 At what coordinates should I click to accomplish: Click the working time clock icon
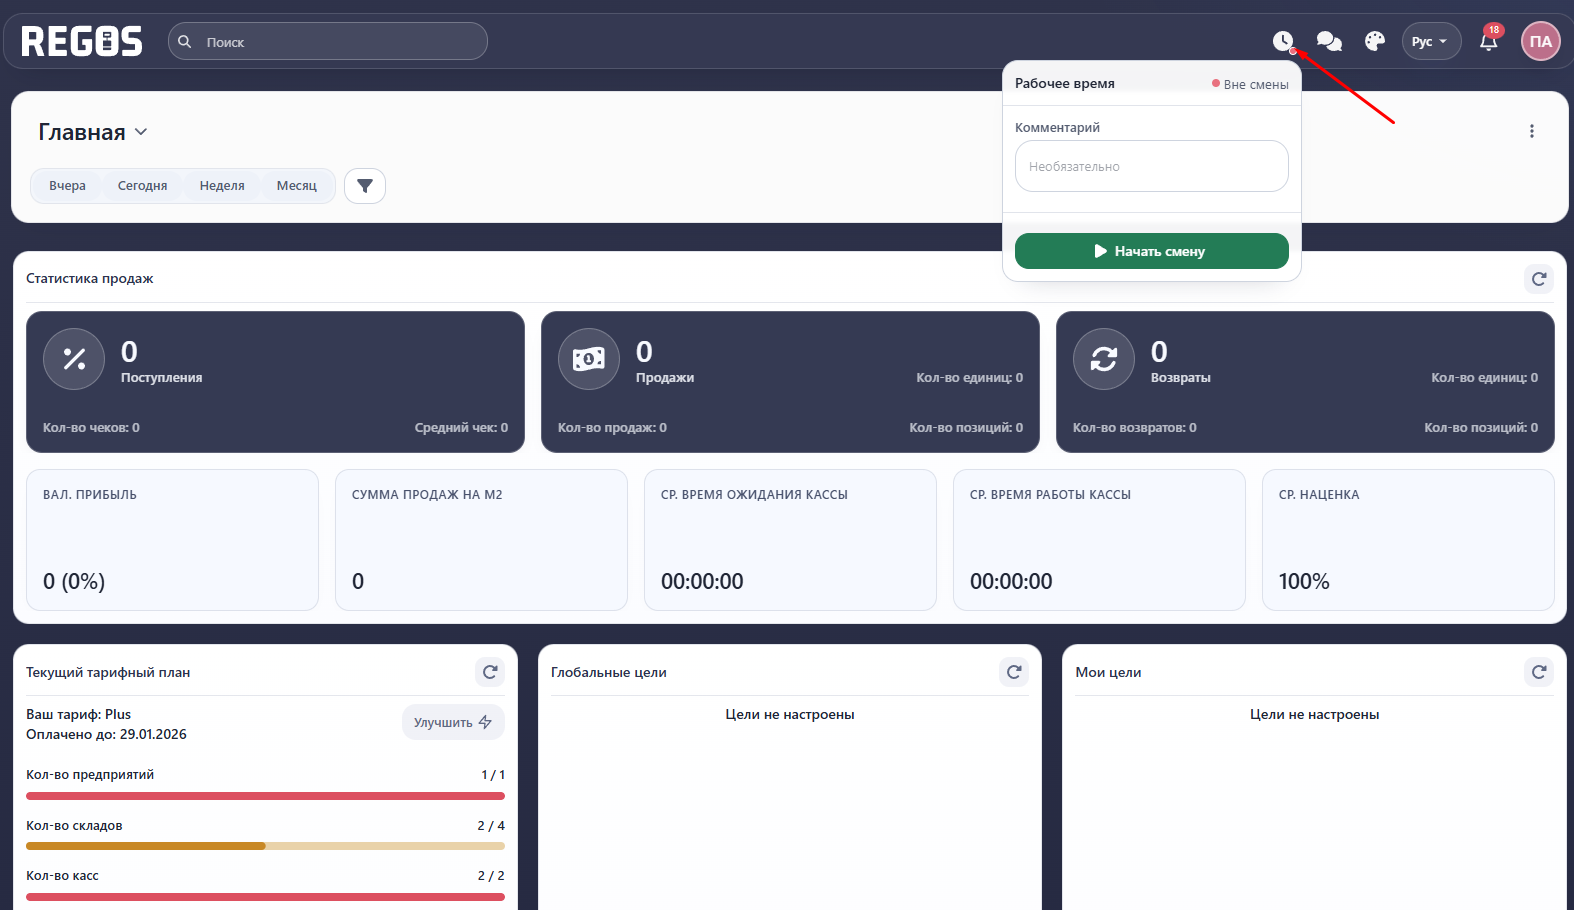click(x=1282, y=41)
